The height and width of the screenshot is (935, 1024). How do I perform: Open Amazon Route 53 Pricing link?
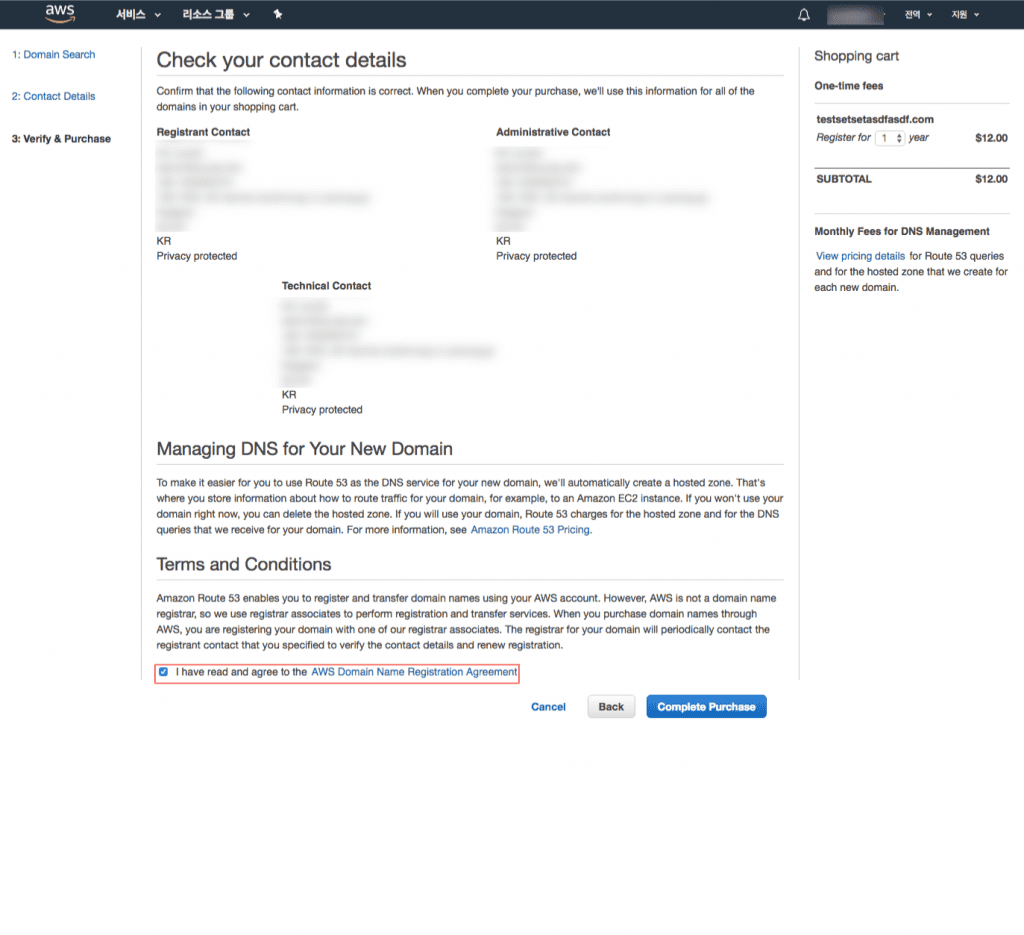coord(531,530)
